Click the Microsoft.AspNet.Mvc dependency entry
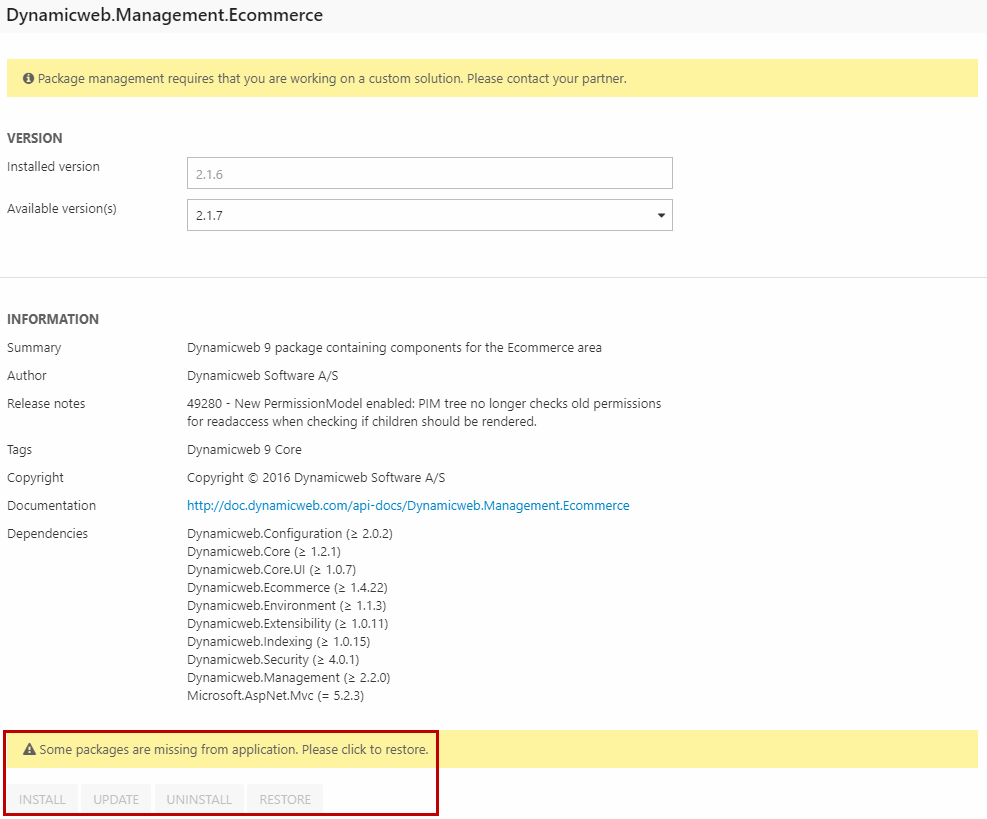 [275, 696]
